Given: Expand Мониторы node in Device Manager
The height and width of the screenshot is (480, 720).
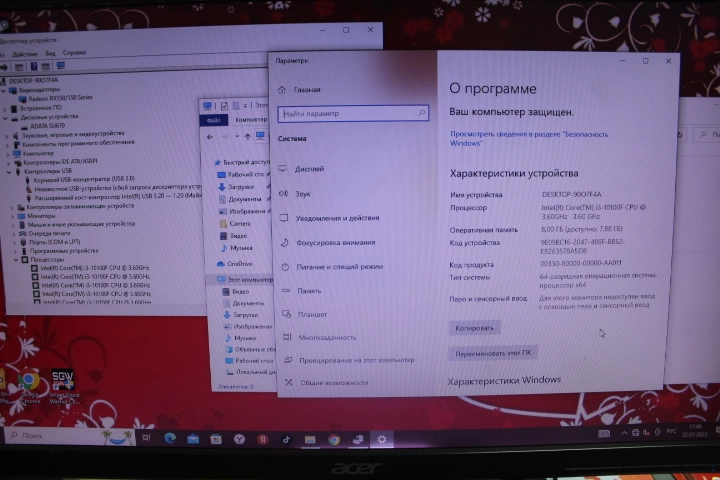Looking at the screenshot, I should click(x=13, y=216).
